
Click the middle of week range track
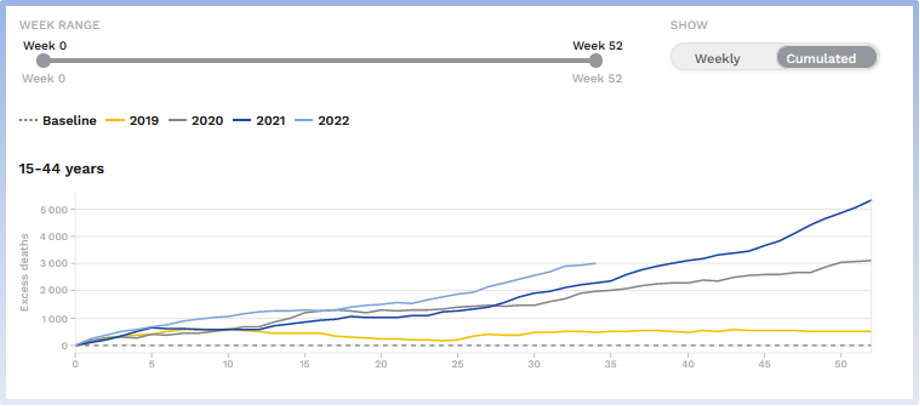pyautogui.click(x=319, y=61)
